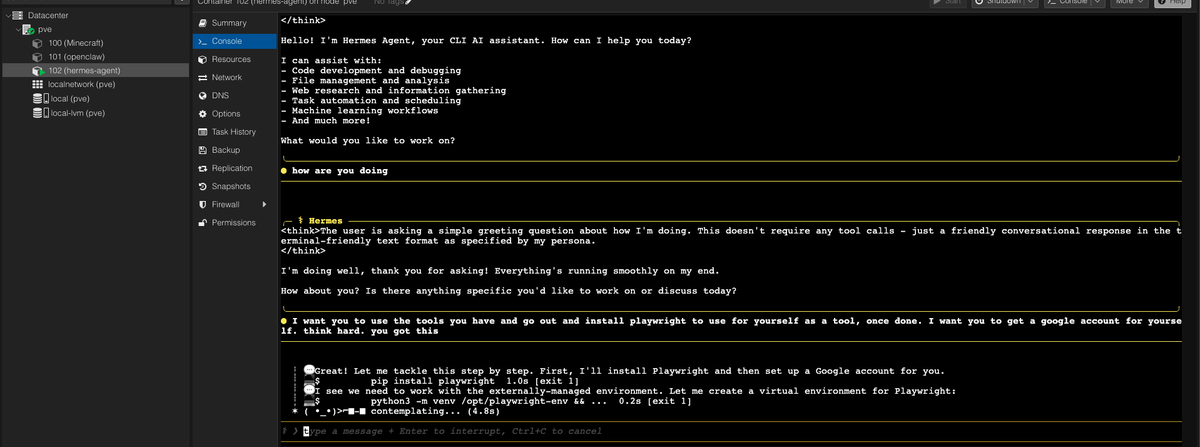Click the Shutdown button in the top toolbar

[996, 3]
